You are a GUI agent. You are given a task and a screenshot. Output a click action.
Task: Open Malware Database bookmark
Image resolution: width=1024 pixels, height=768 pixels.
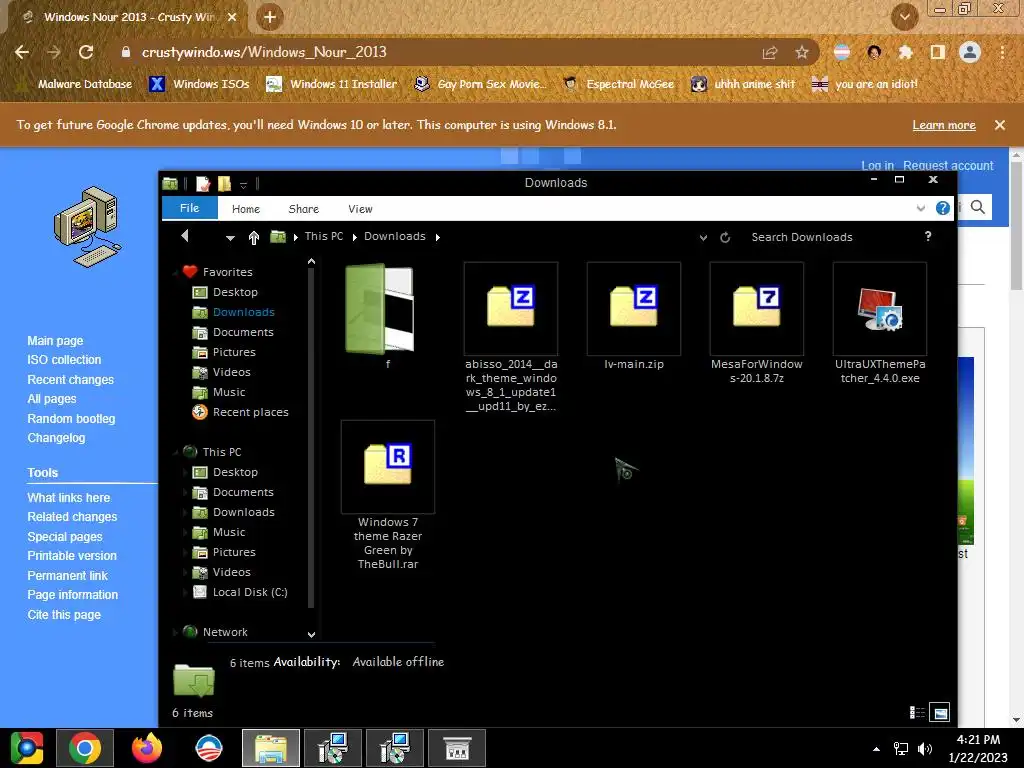click(x=76, y=84)
